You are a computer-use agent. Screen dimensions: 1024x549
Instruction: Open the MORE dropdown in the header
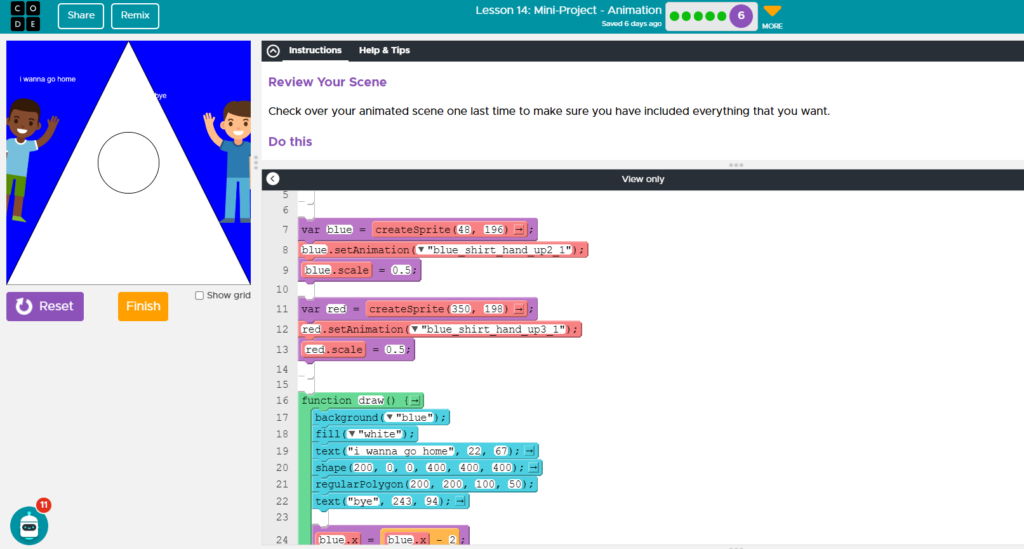coord(772,16)
